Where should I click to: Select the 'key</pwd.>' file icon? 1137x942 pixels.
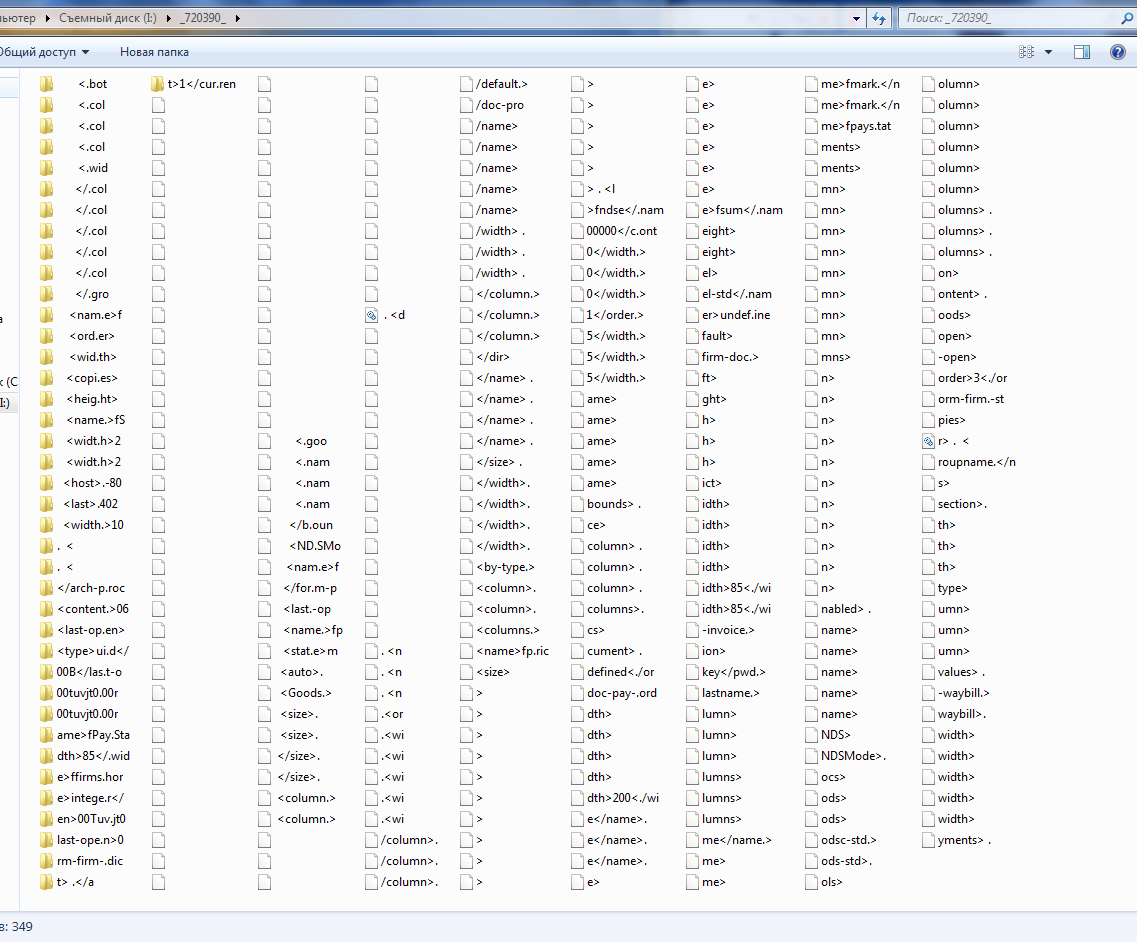pos(692,672)
